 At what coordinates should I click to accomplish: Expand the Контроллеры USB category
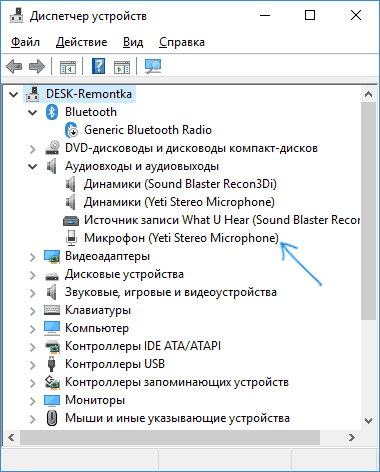click(x=33, y=365)
